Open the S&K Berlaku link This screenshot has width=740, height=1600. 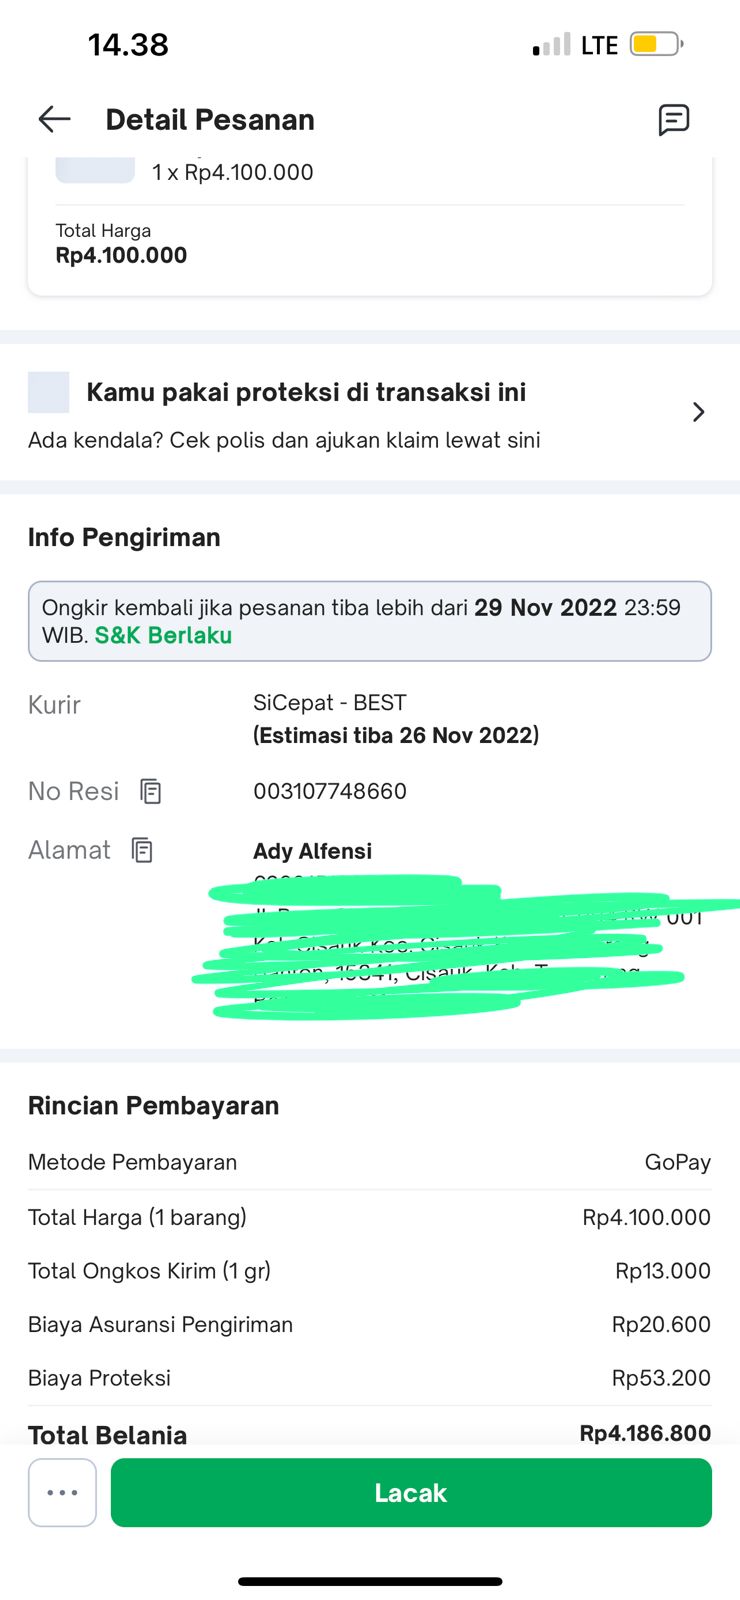163,636
